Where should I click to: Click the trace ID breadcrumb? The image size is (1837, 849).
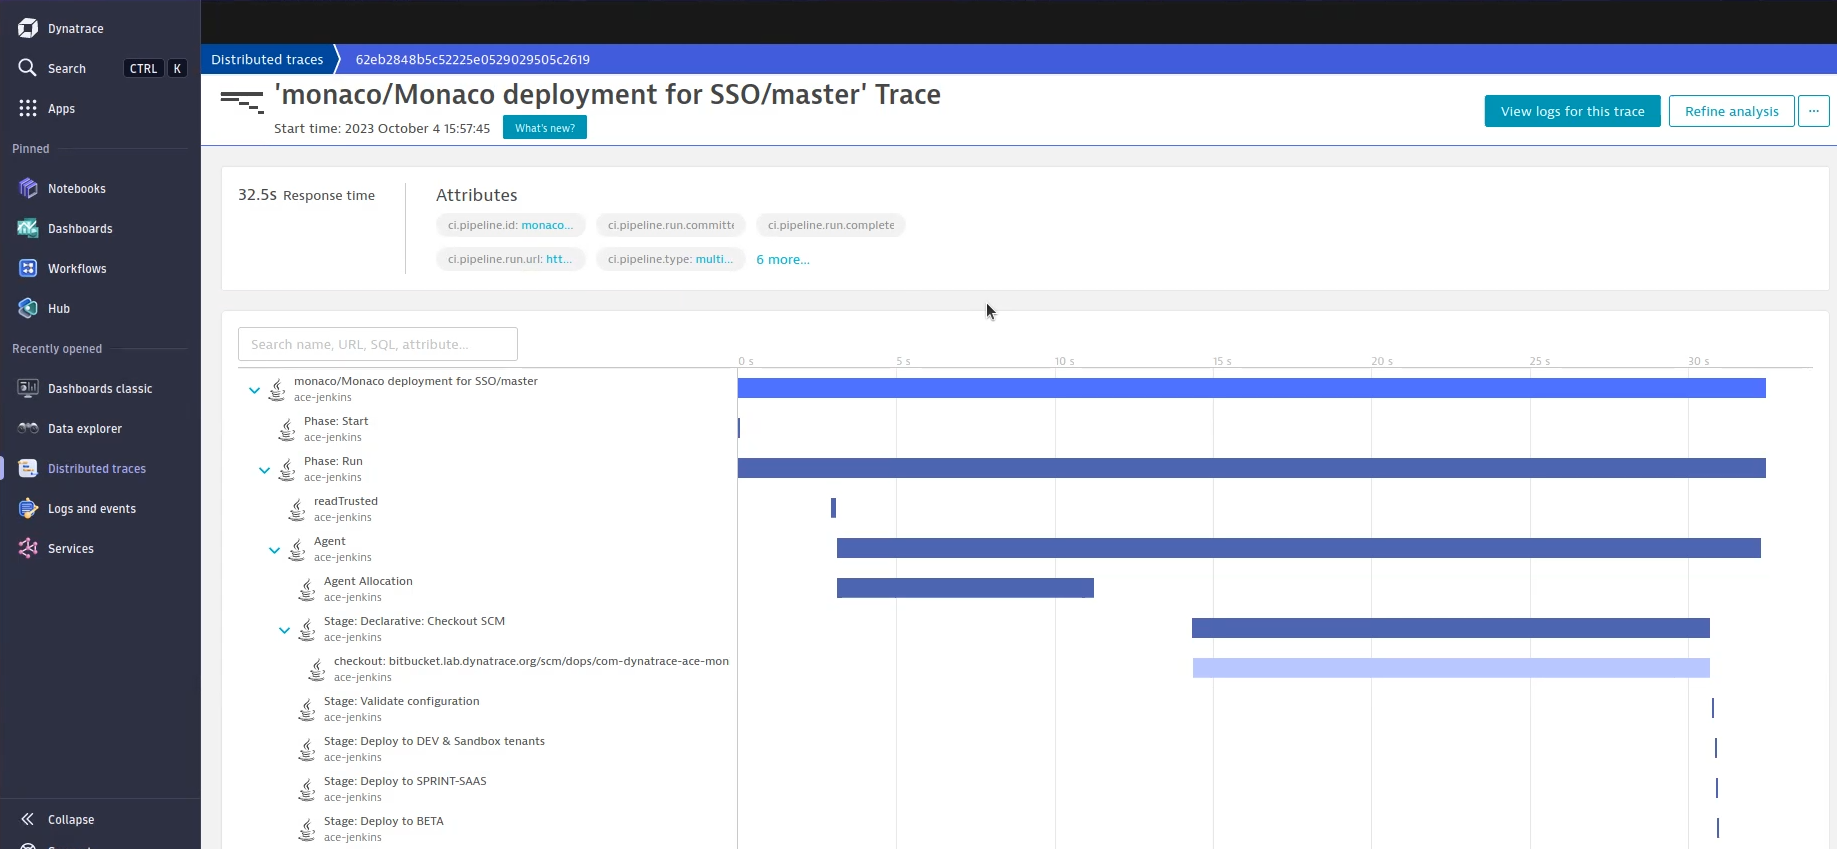click(x=472, y=59)
